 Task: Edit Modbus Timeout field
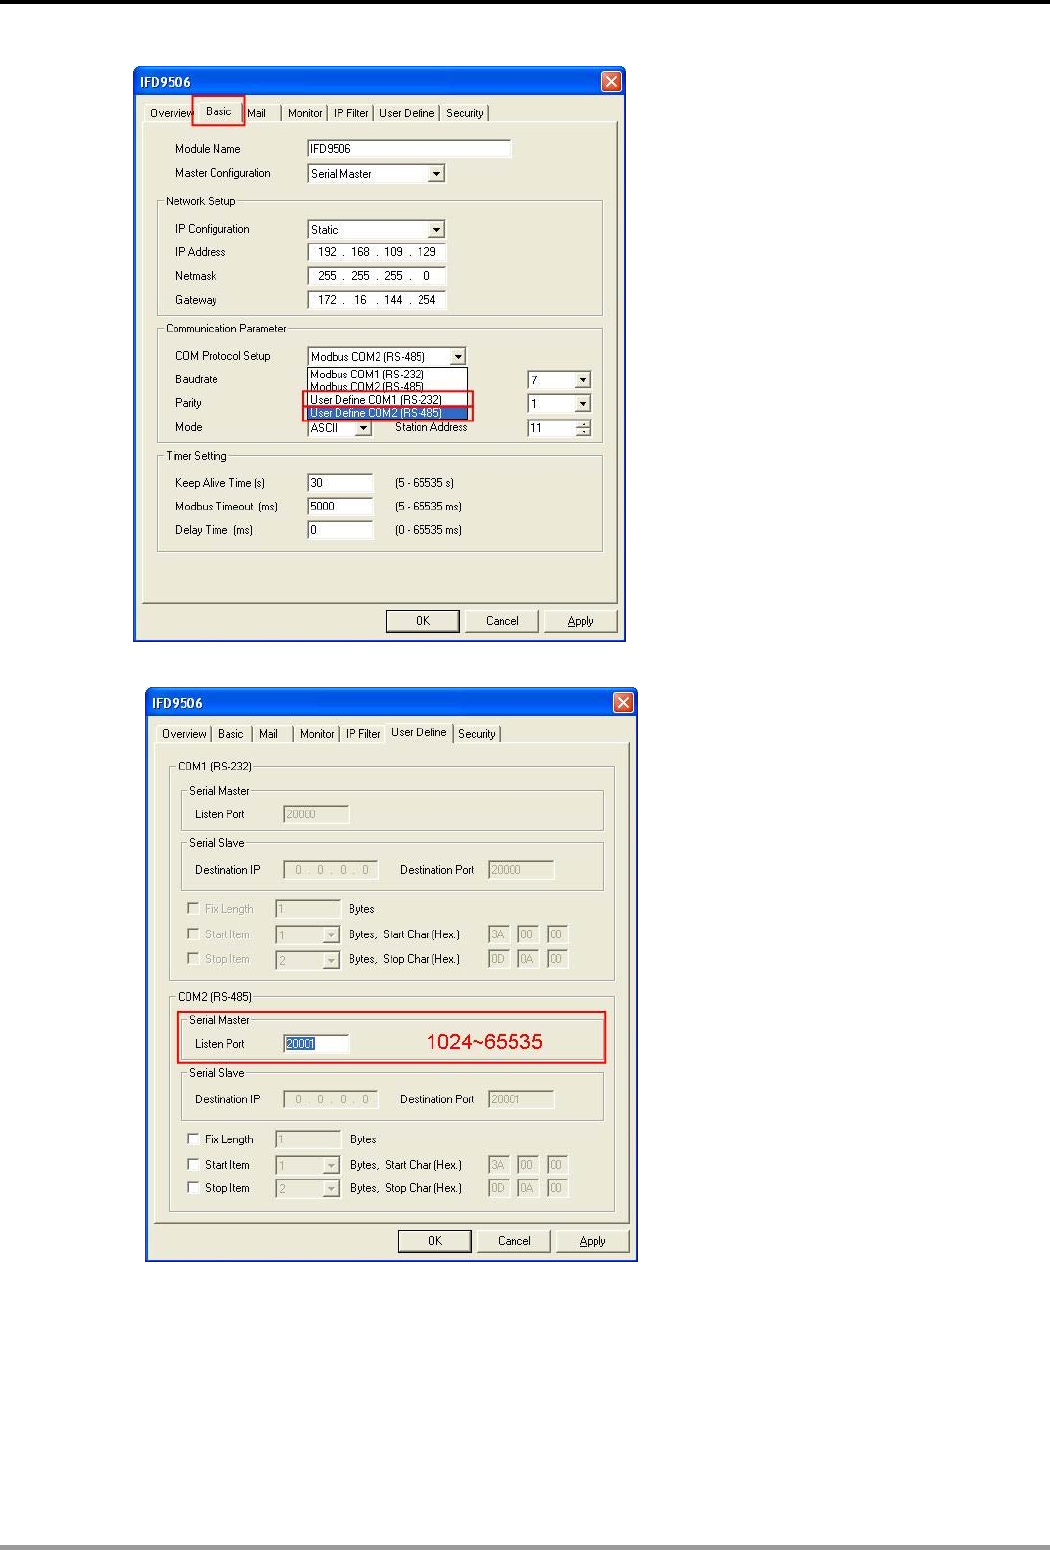click(x=340, y=507)
